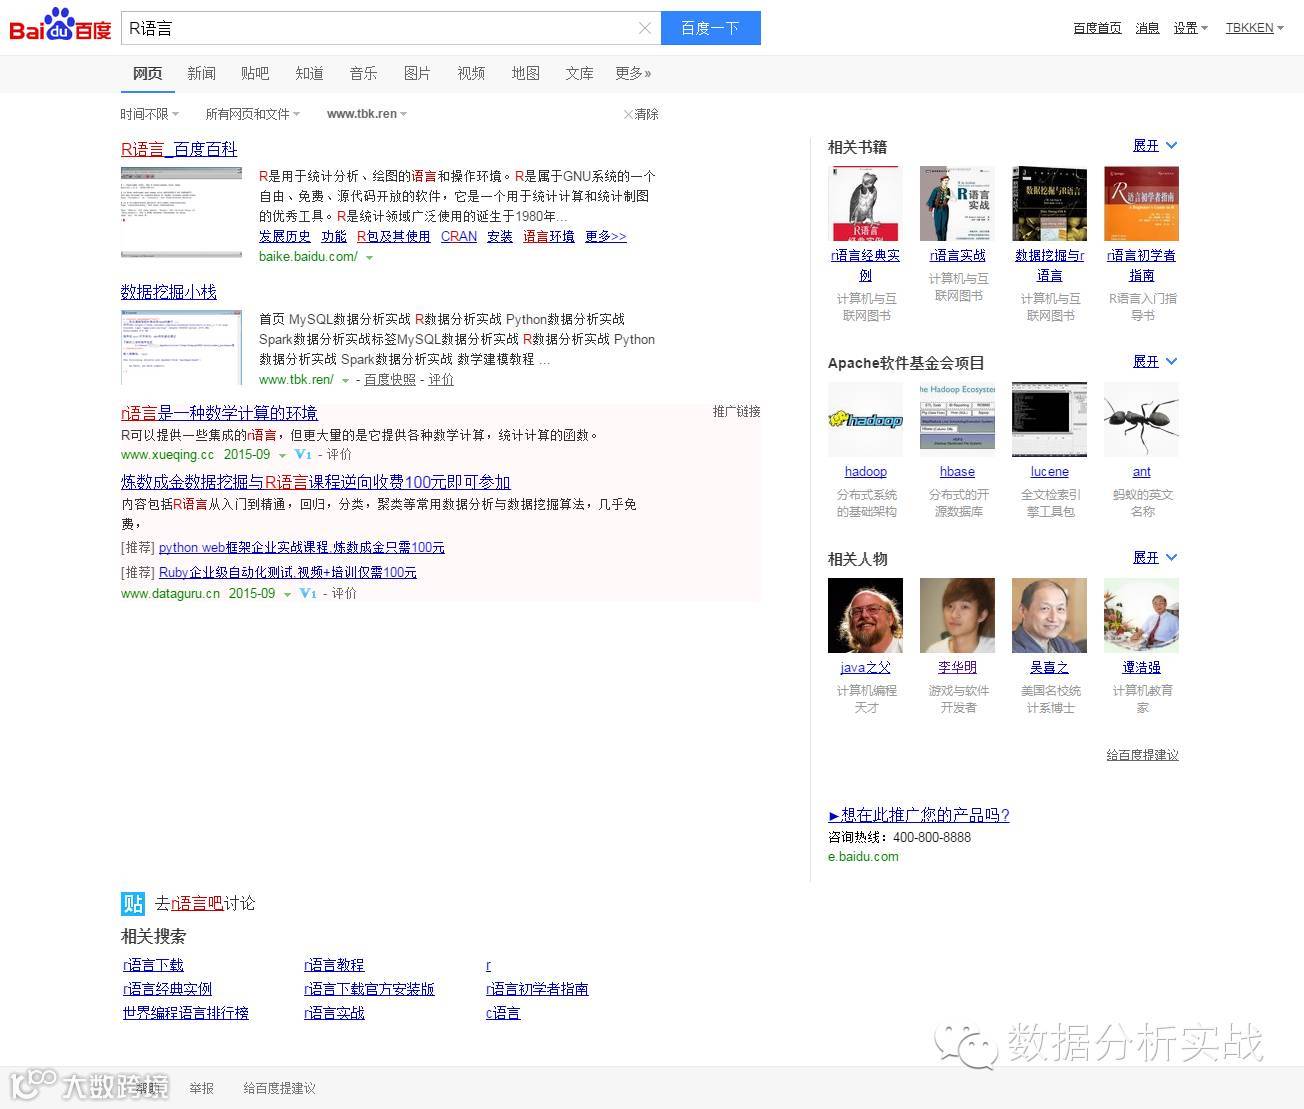Click the 李华明 person photo
The width and height of the screenshot is (1304, 1109).
(x=958, y=615)
